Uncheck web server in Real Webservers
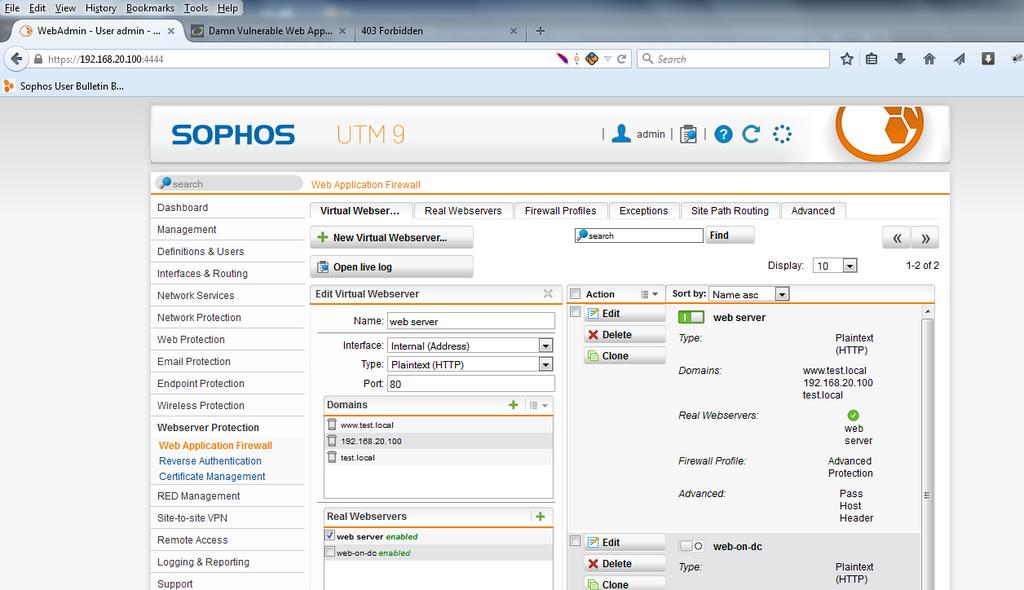The width and height of the screenshot is (1024, 590). pos(330,535)
